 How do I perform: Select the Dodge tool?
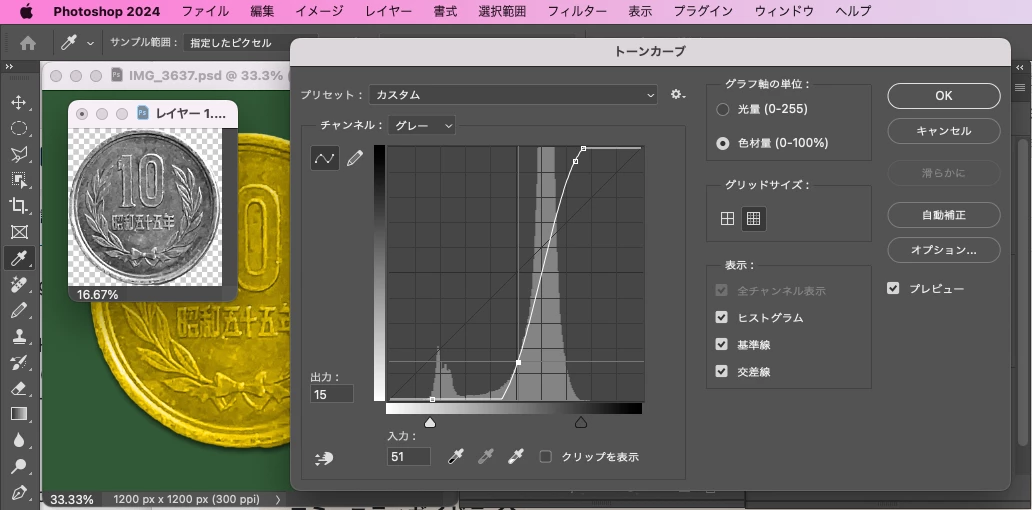[18, 466]
